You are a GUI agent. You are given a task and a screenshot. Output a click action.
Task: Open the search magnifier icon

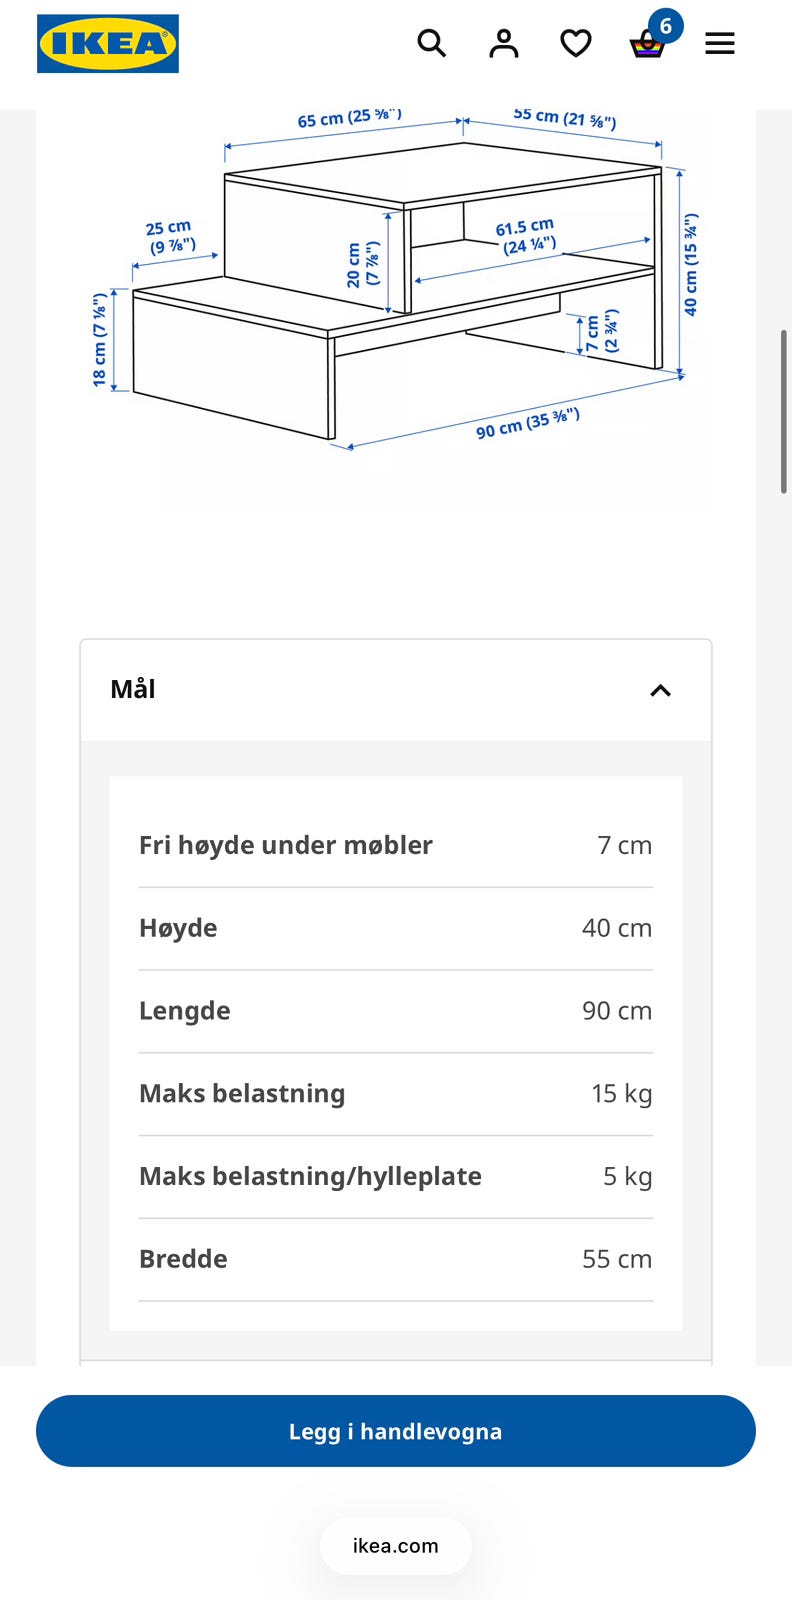[431, 43]
